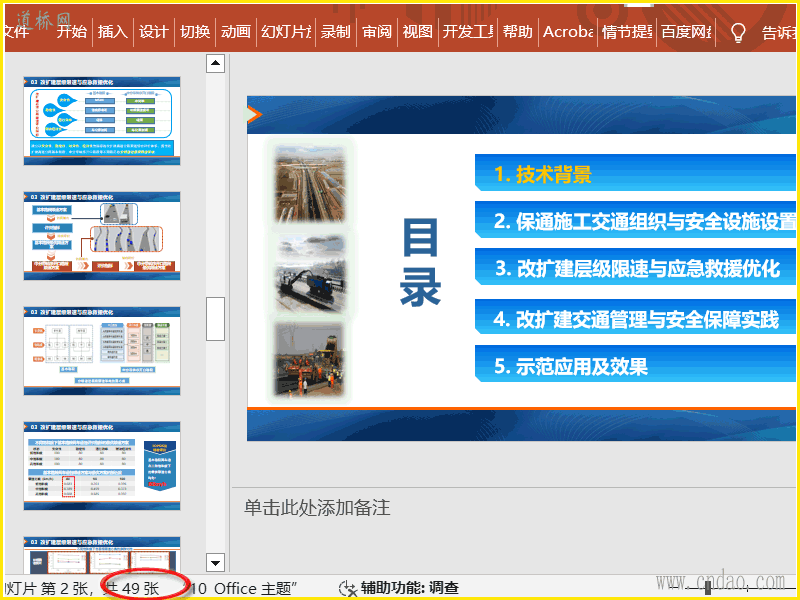Click the slide panel scrollbar thumb
This screenshot has height=600, width=800.
coord(215,319)
